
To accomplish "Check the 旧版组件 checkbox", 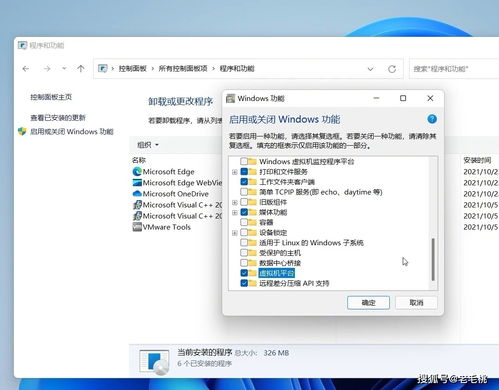I will 244,202.
